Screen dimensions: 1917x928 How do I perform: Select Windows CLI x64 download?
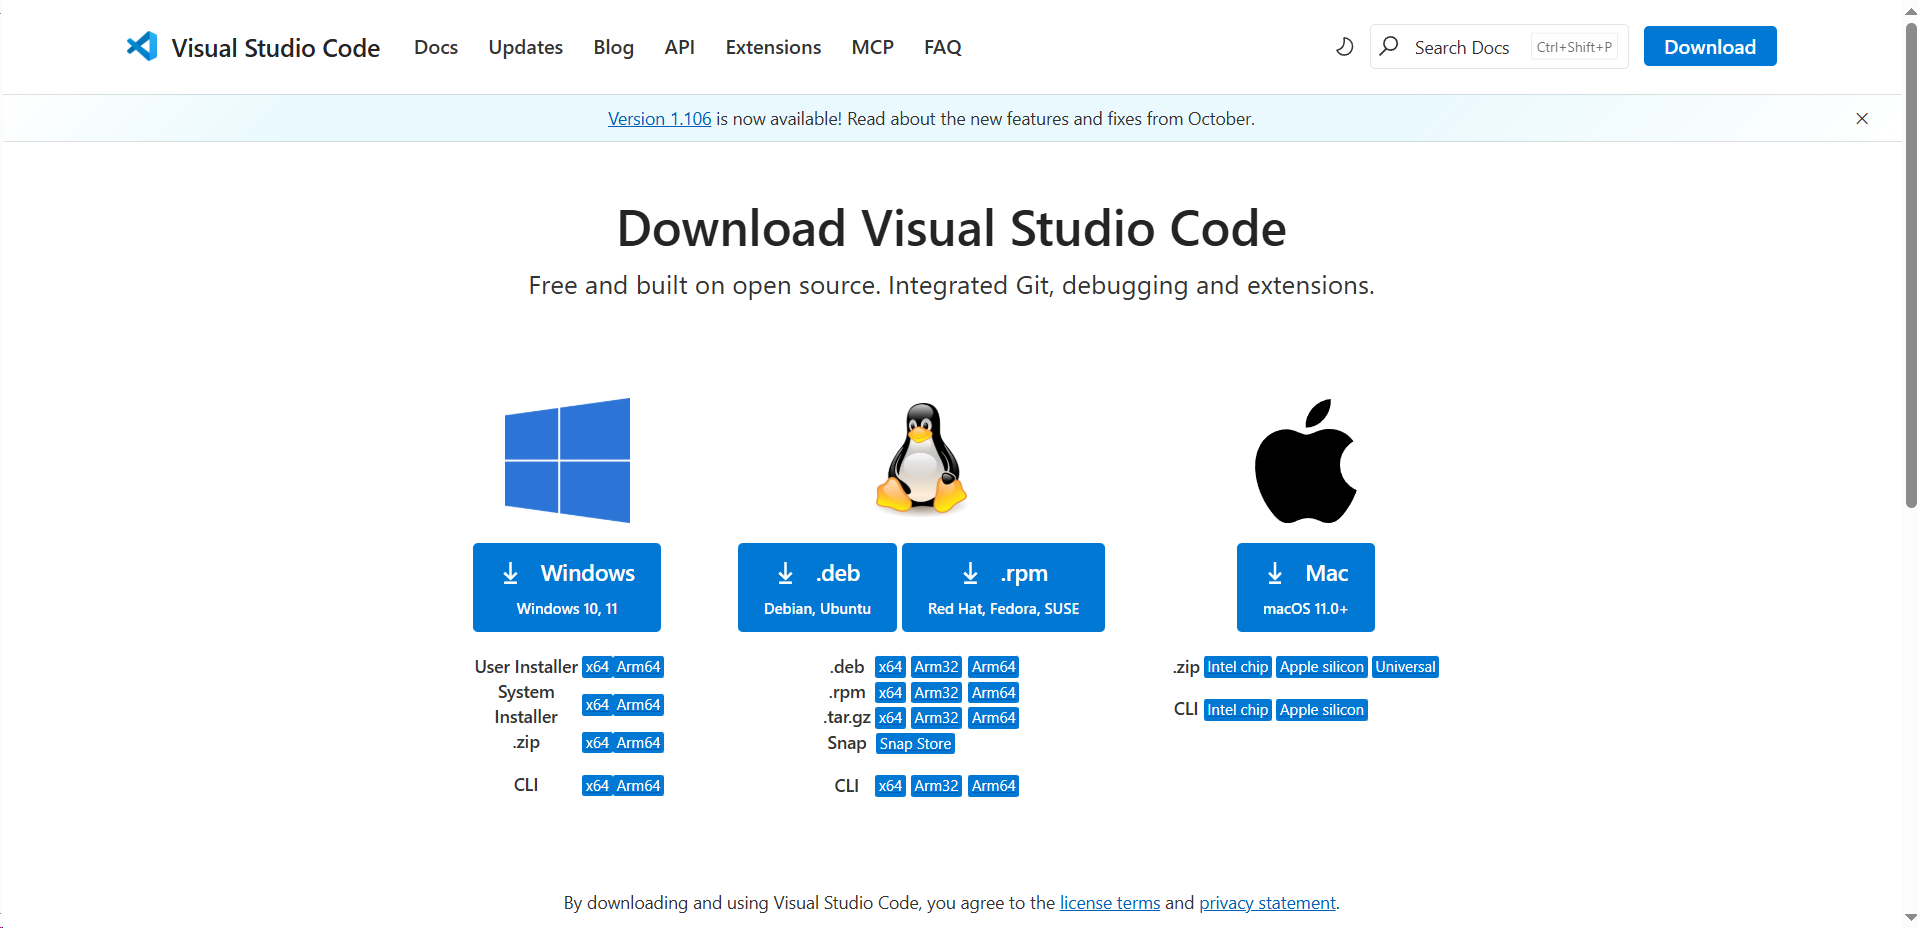597,786
